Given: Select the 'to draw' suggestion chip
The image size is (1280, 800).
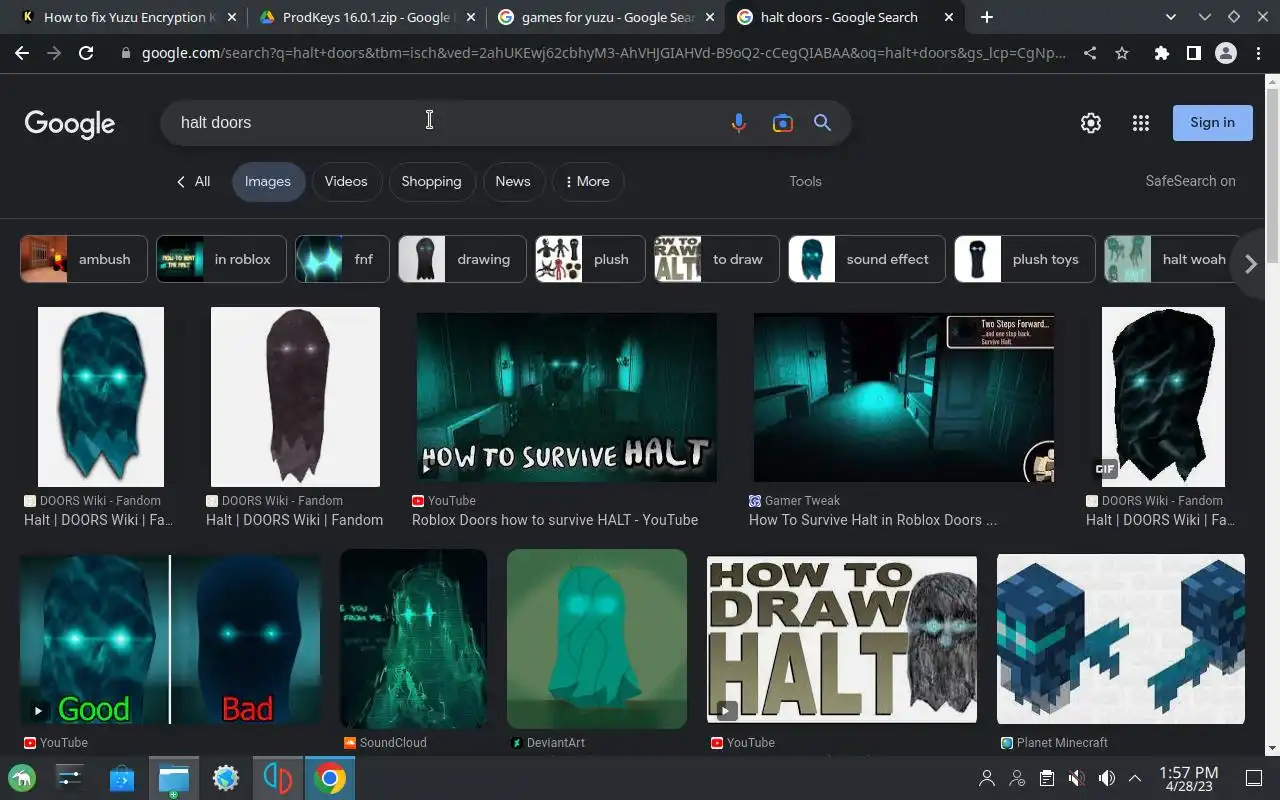Looking at the screenshot, I should 717,259.
